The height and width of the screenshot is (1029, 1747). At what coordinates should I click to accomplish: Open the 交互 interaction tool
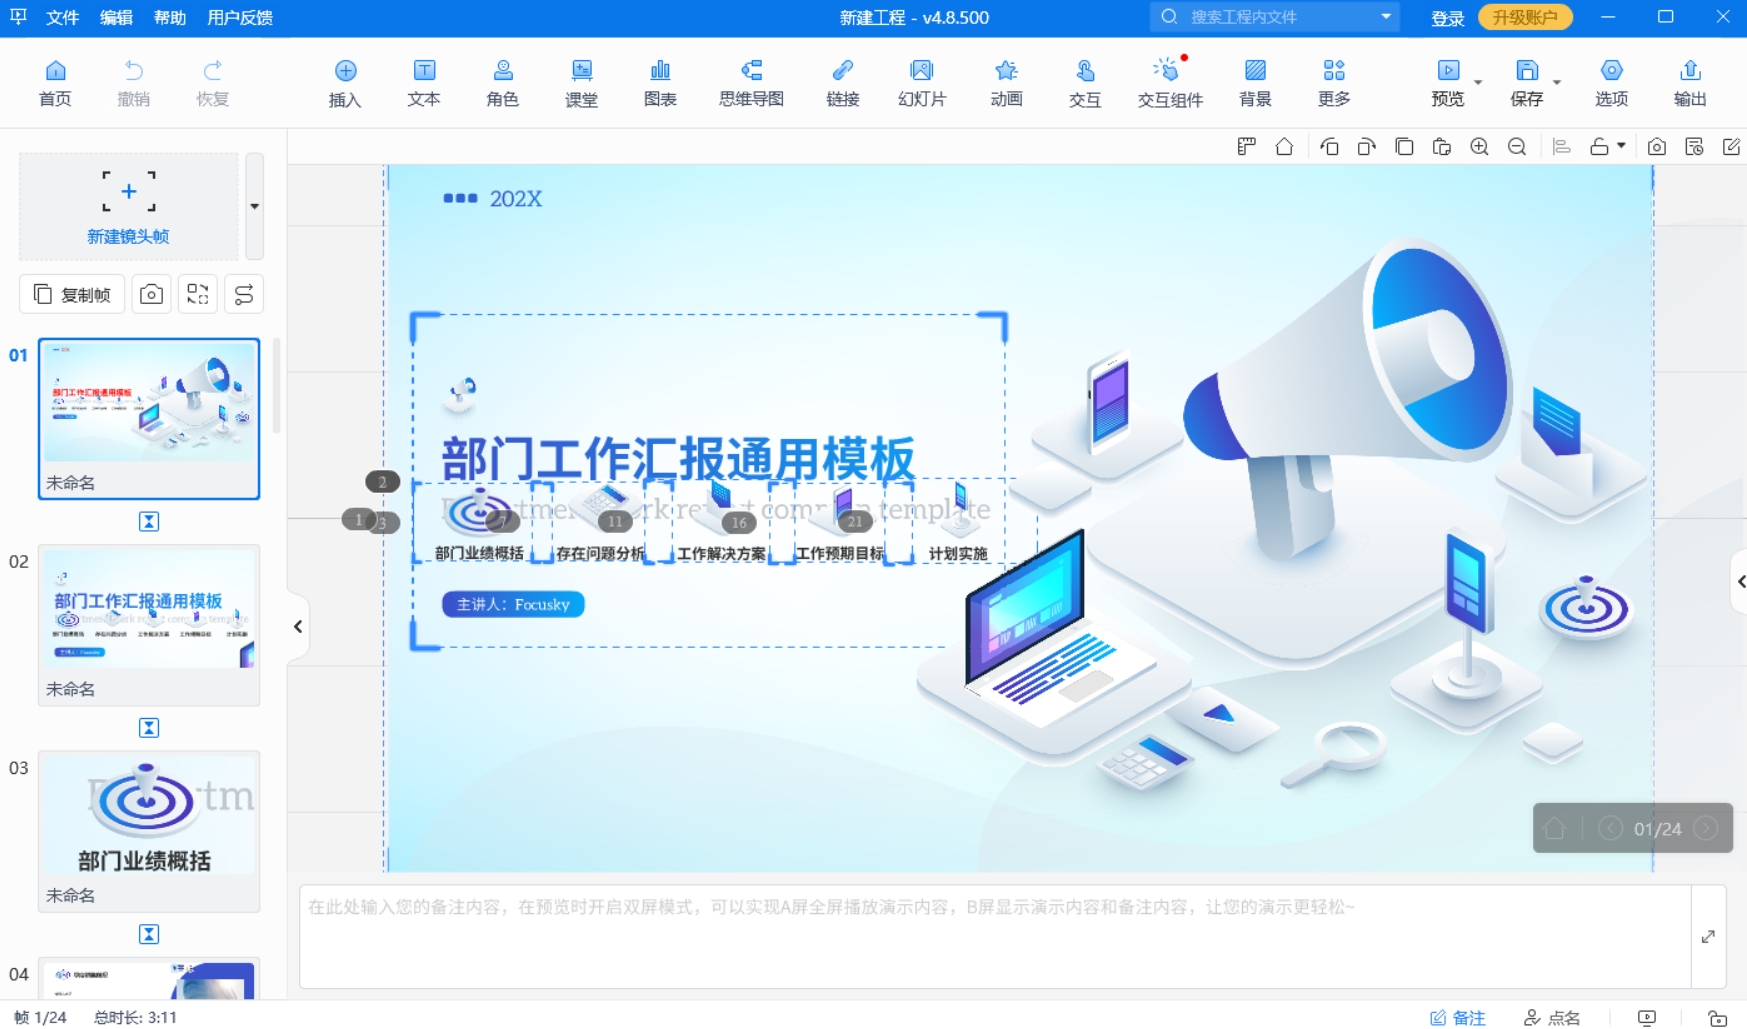click(1084, 82)
